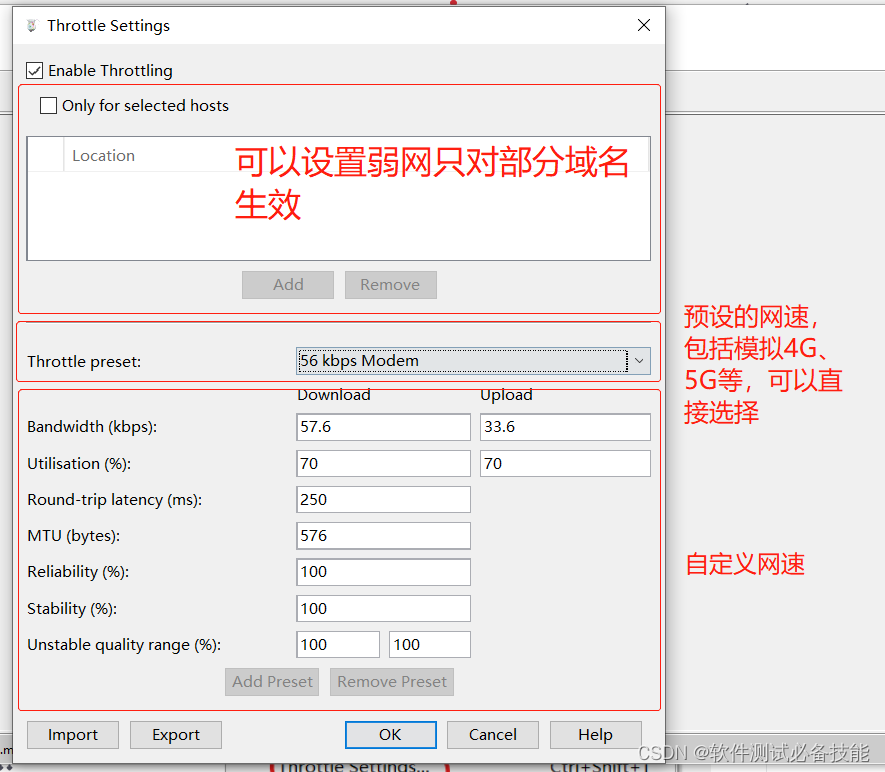Edit the Upload bandwidth field 33.6
This screenshot has height=772, width=885.
(565, 427)
